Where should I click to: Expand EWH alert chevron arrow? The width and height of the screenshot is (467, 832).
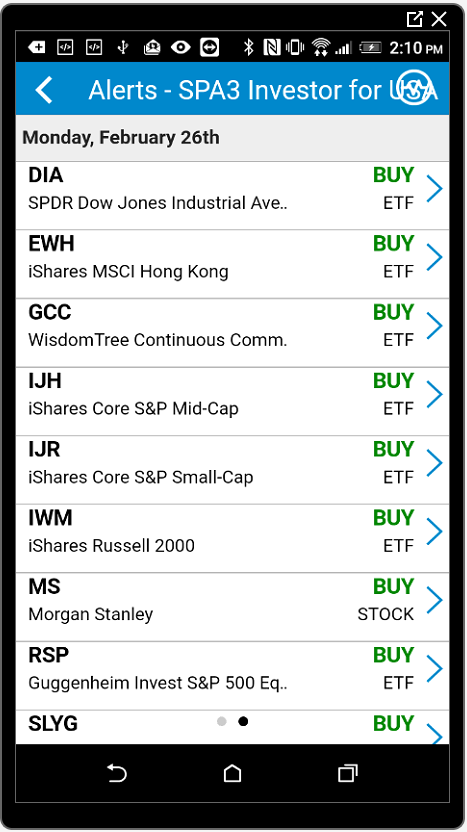(x=435, y=257)
